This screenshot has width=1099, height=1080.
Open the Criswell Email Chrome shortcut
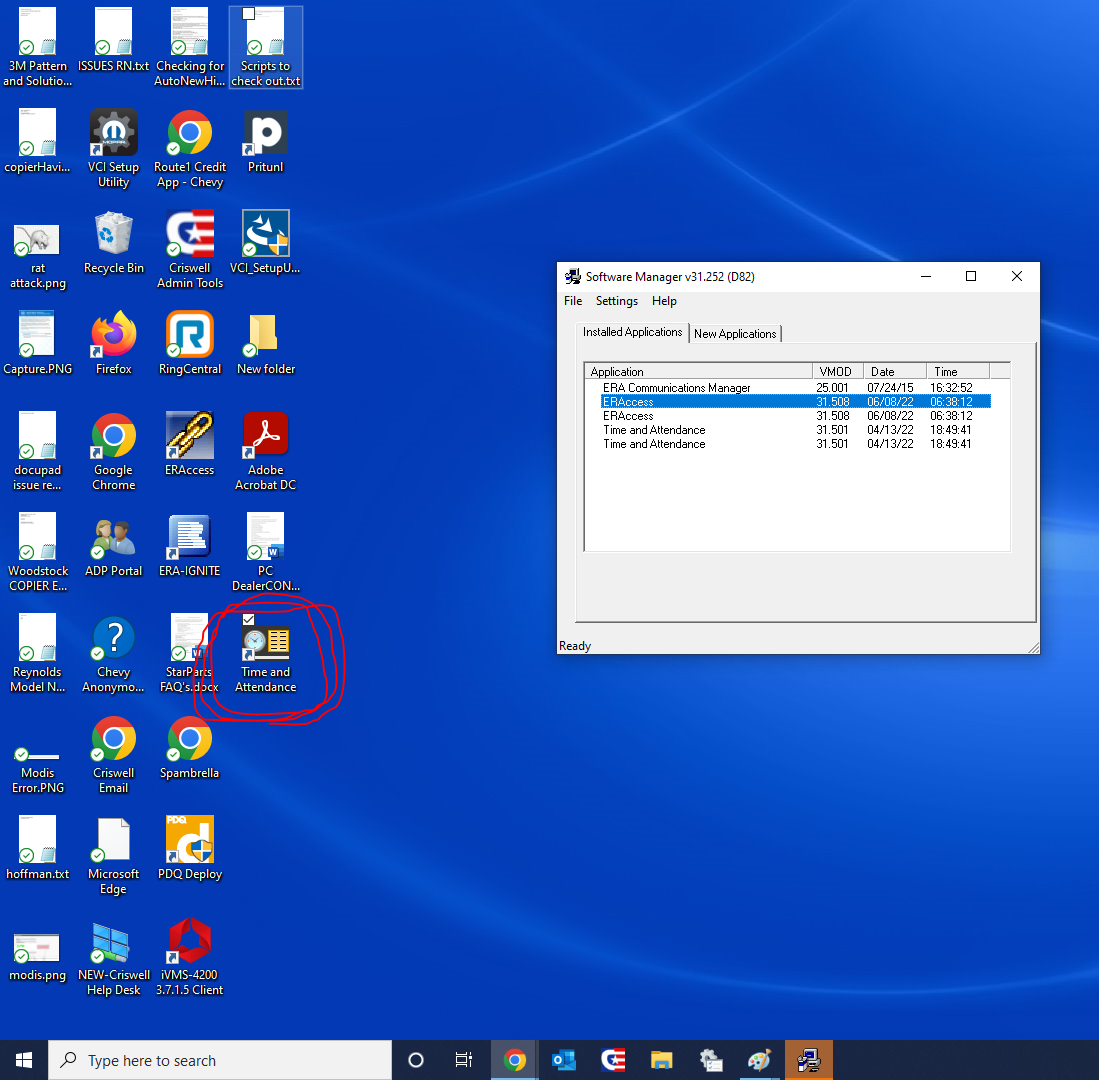(114, 754)
